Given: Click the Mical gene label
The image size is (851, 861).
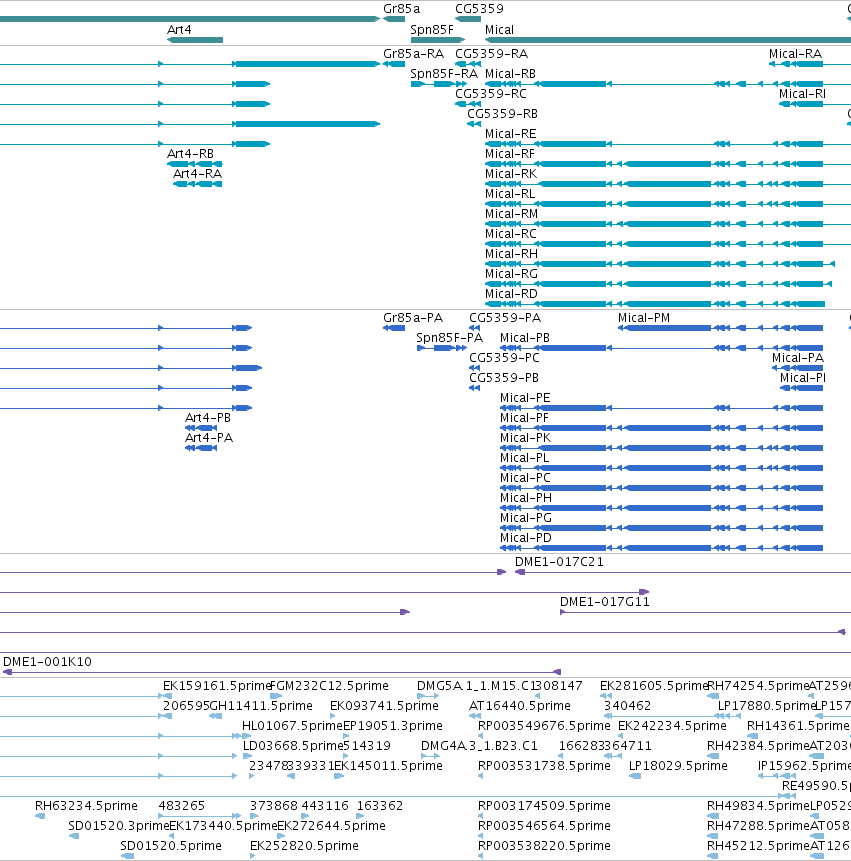Looking at the screenshot, I should pyautogui.click(x=500, y=30).
